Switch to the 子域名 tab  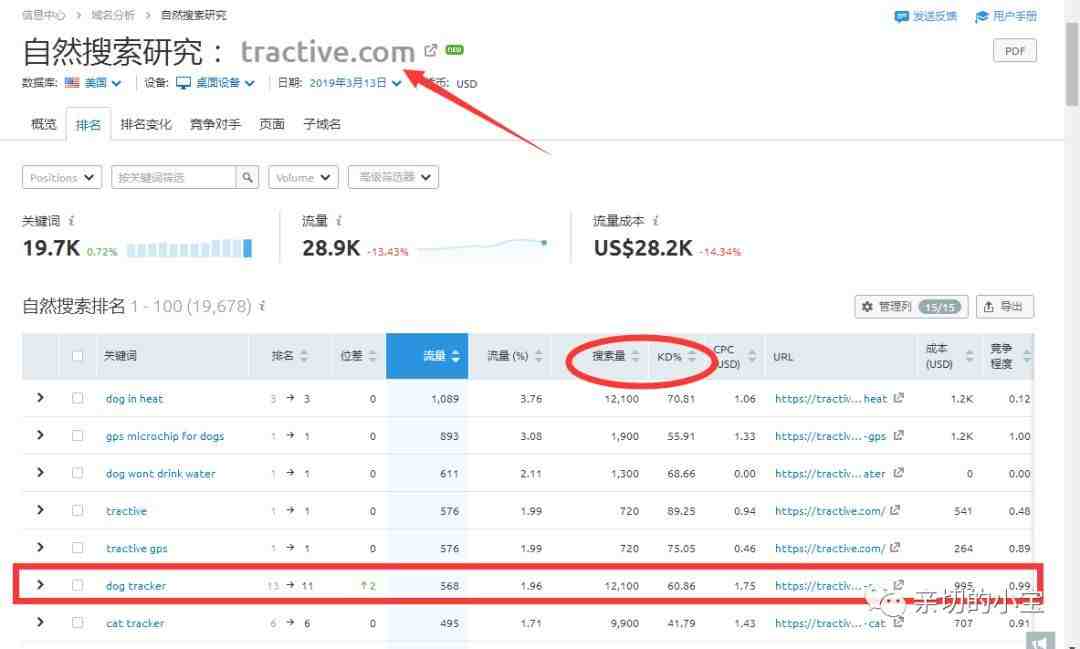pos(322,124)
